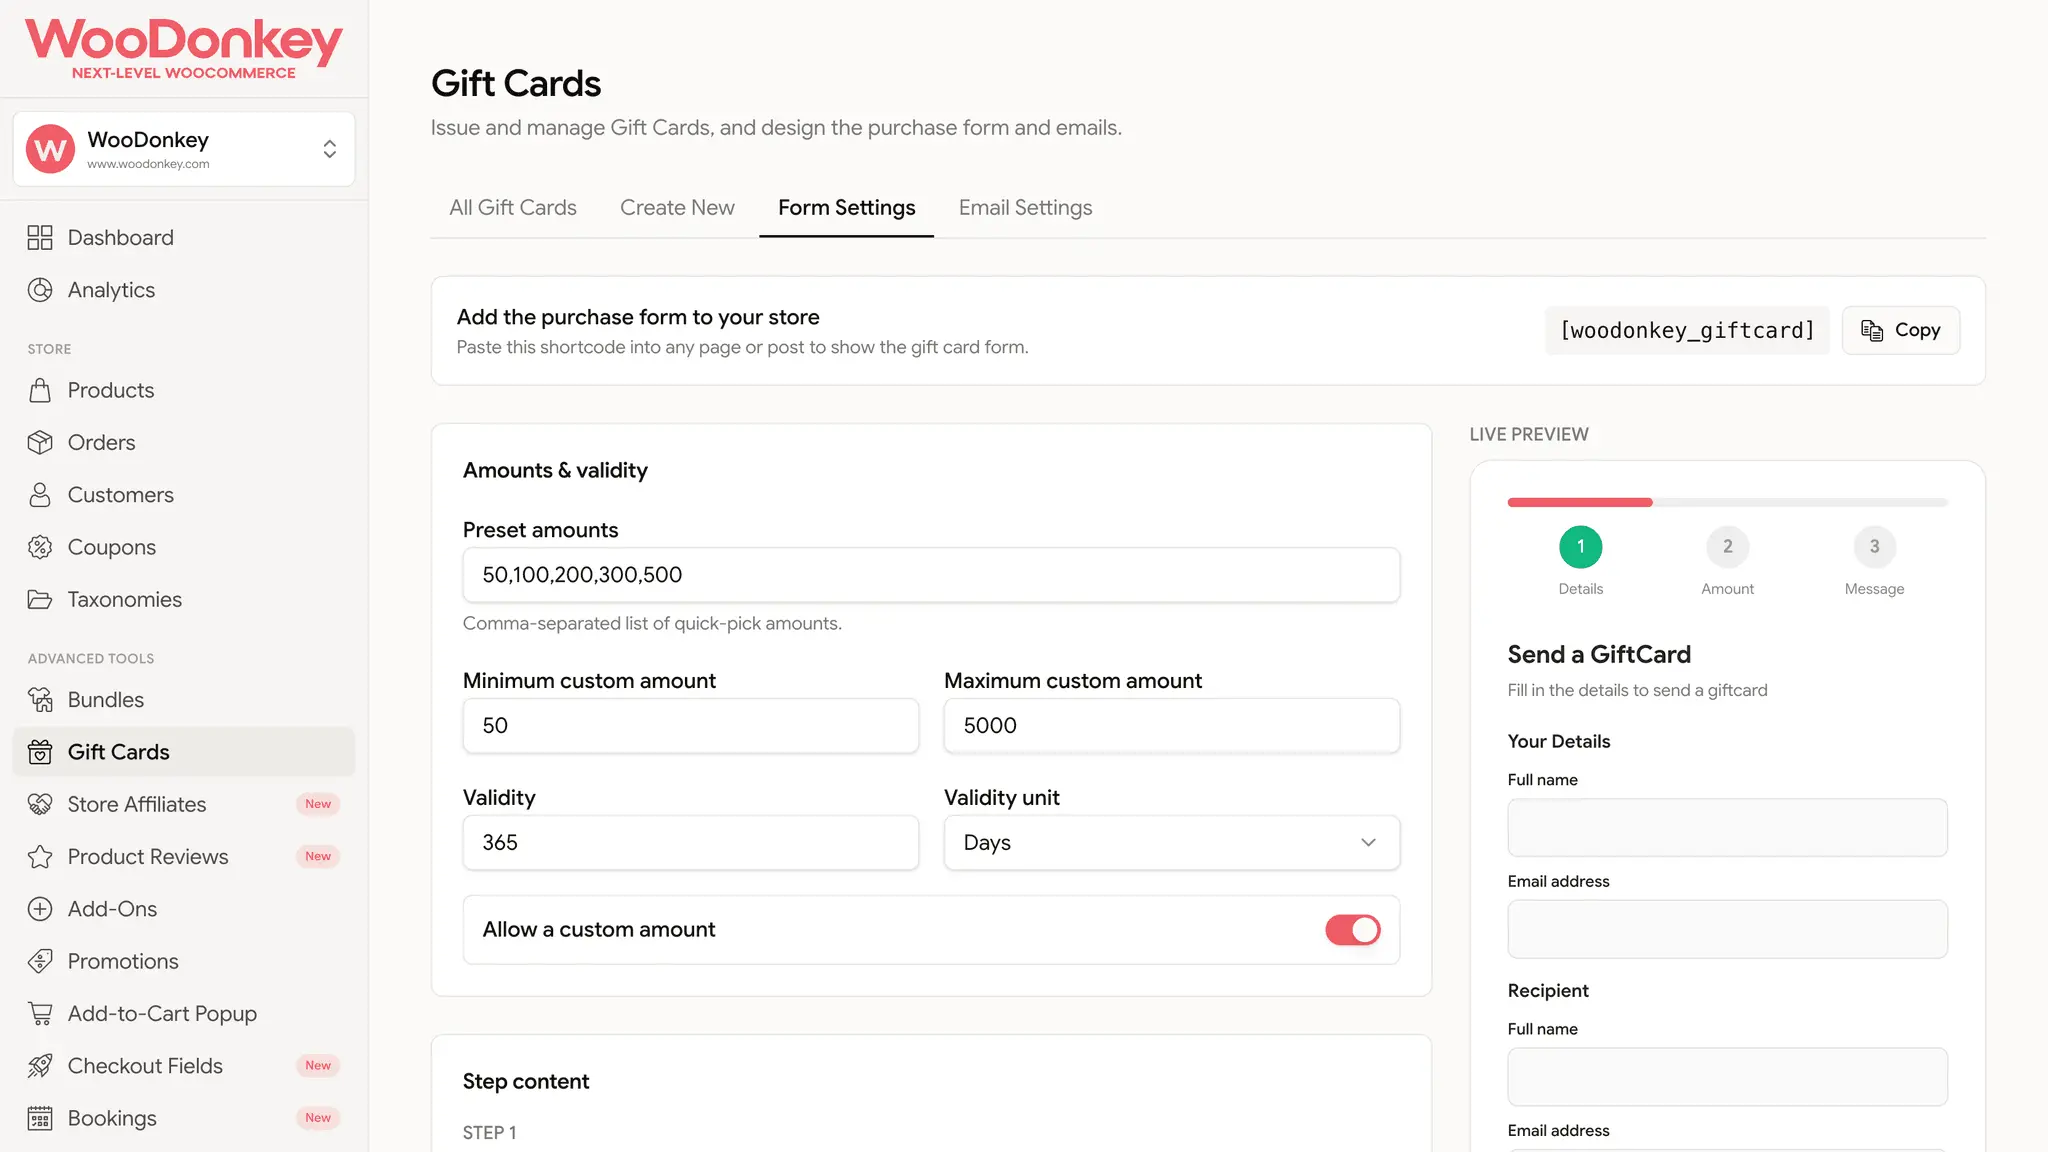Open Bundles from sidebar
This screenshot has width=2048, height=1152.
pos(184,700)
